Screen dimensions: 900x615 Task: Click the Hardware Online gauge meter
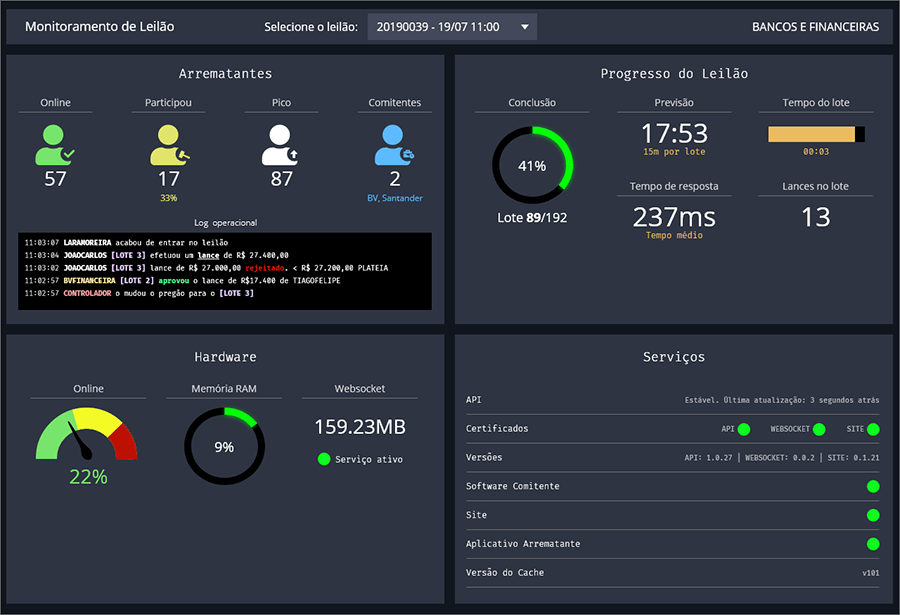[87, 435]
